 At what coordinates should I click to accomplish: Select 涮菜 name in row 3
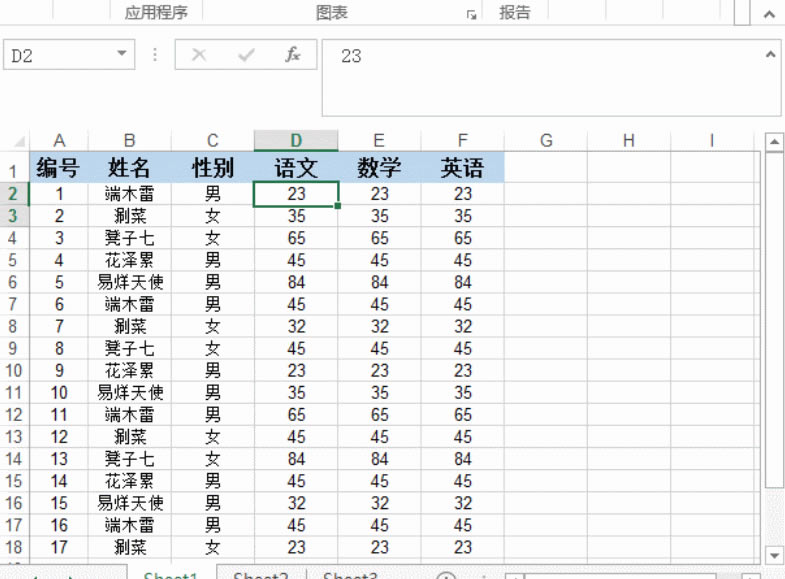pyautogui.click(x=130, y=216)
